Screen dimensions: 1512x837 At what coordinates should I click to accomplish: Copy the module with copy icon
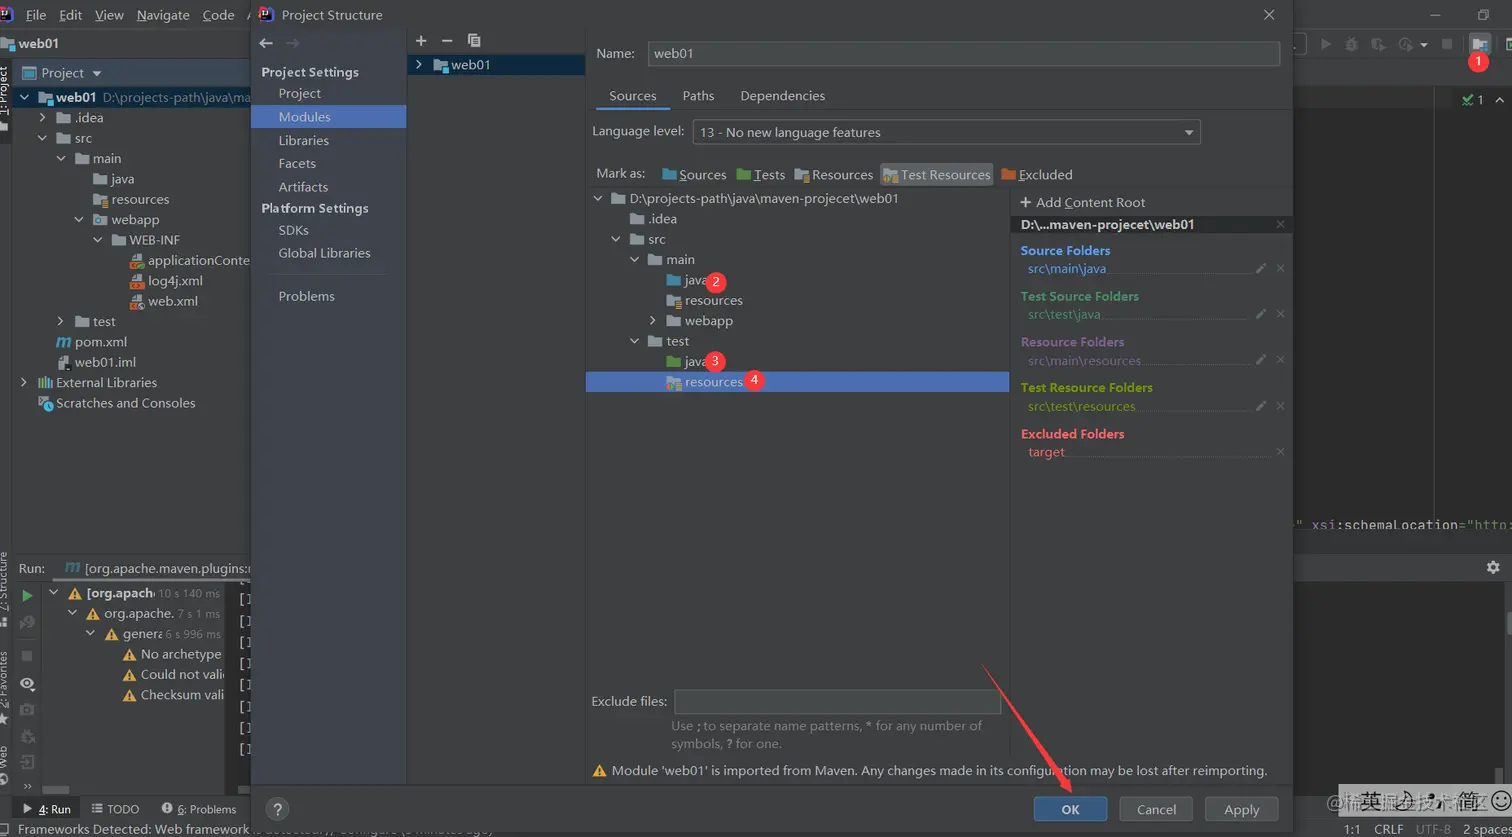point(474,41)
